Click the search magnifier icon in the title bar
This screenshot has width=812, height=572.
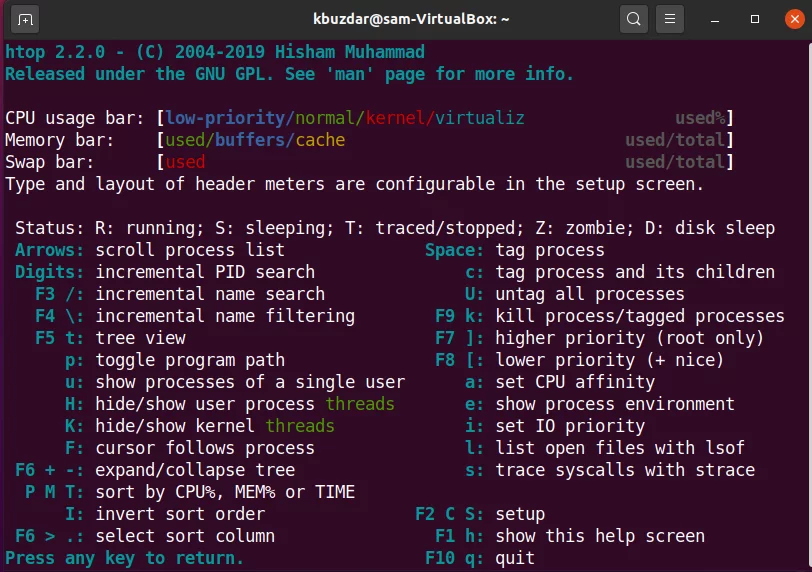click(633, 19)
